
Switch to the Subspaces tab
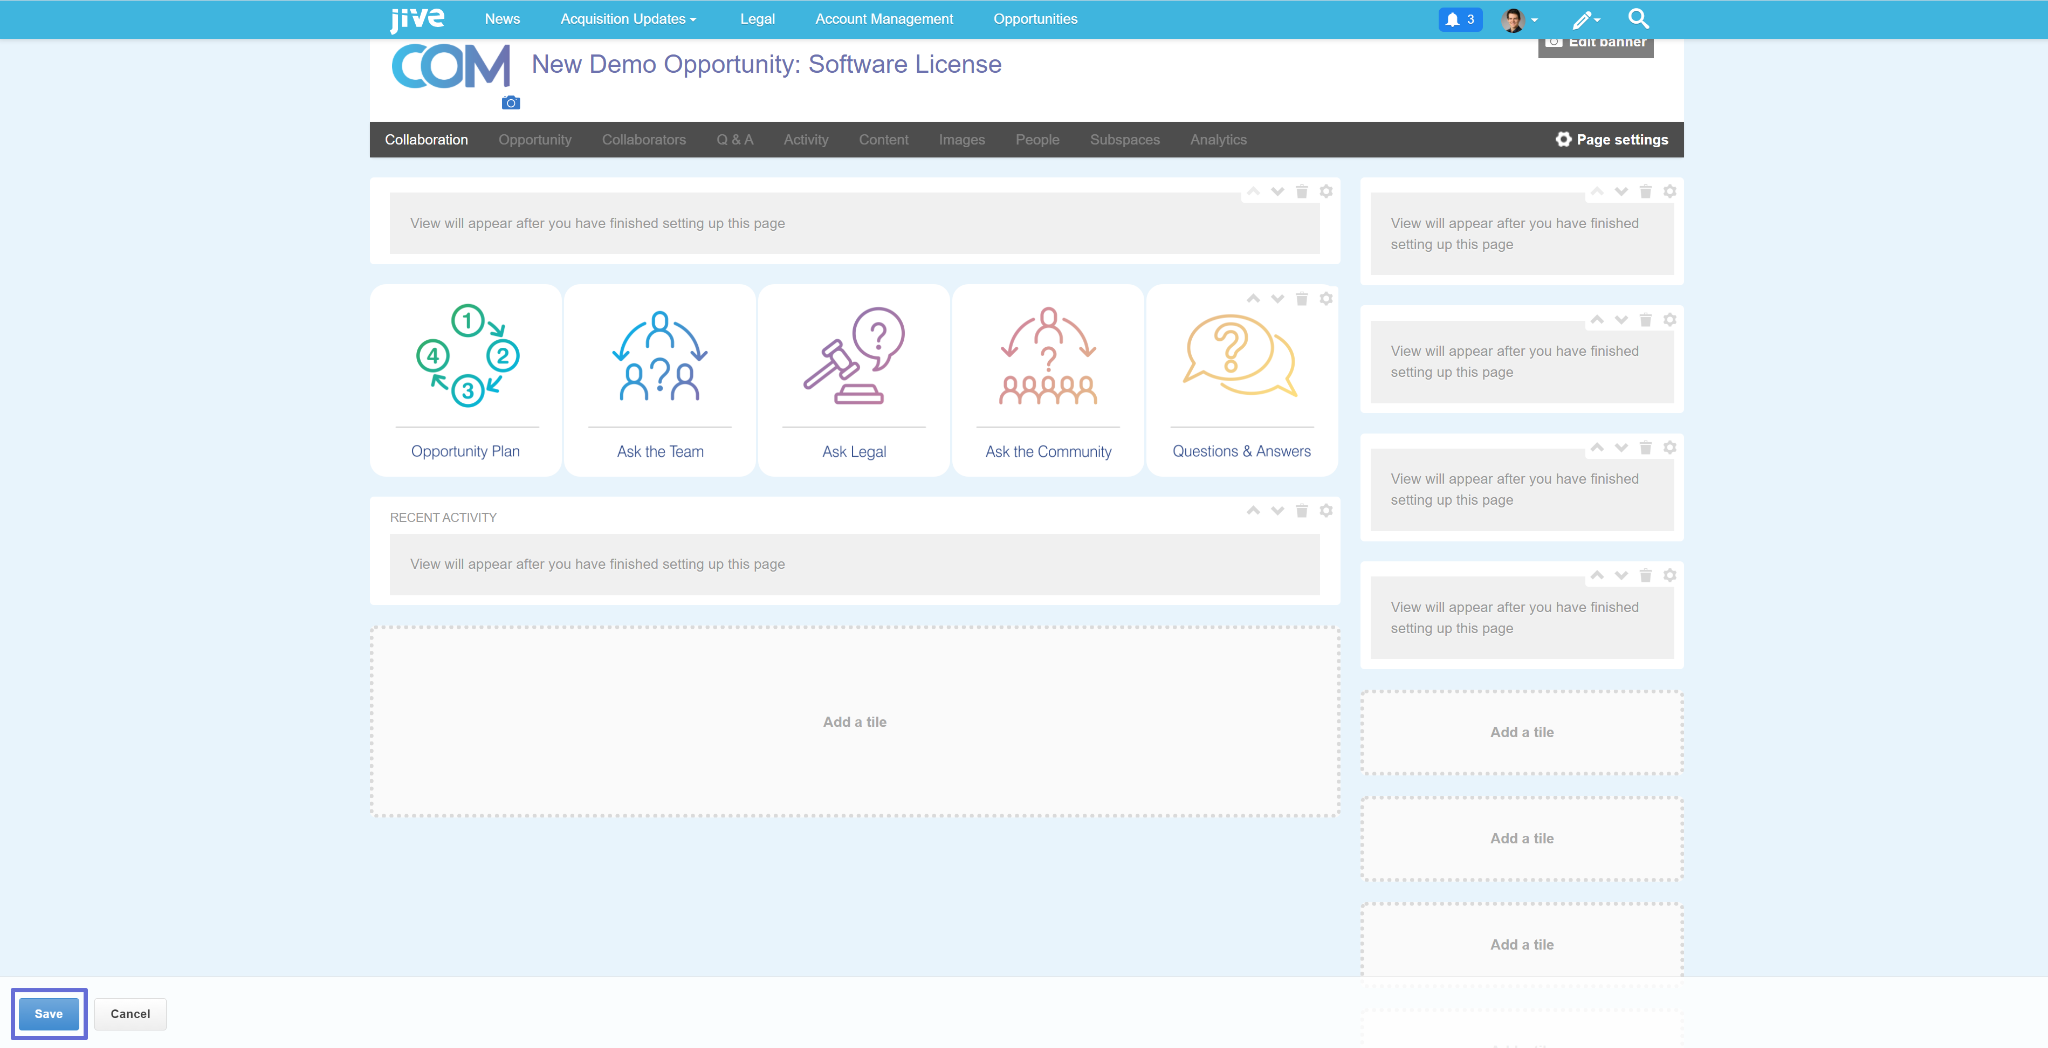point(1125,140)
